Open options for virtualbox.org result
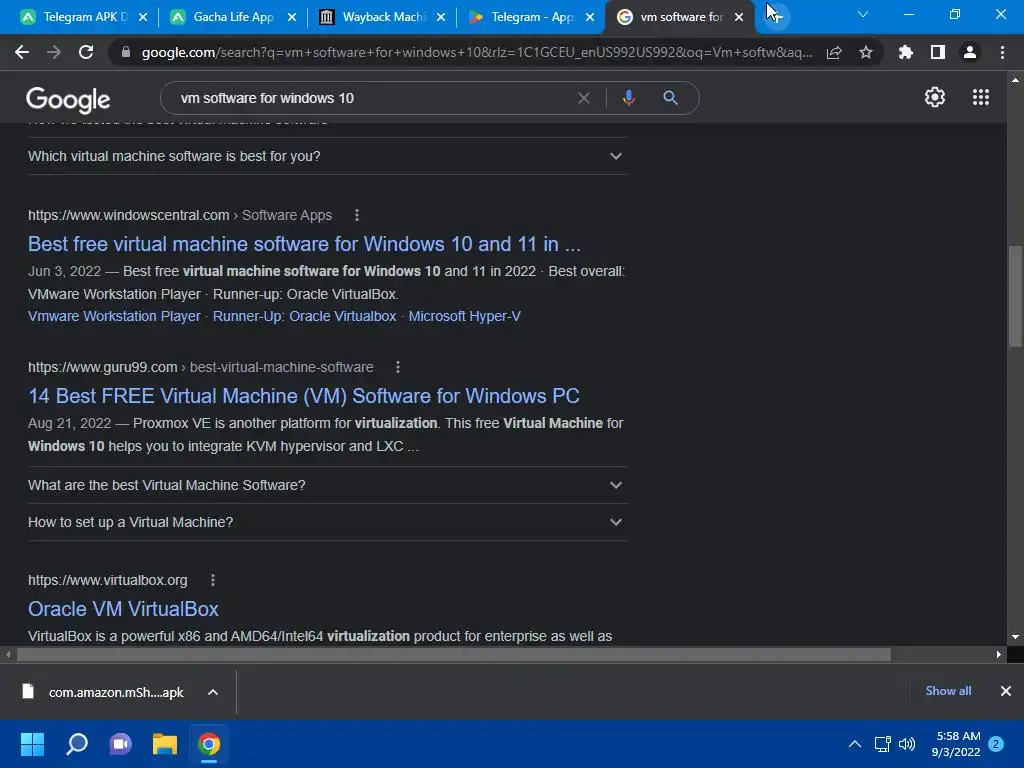Screen dimensions: 1024x768 point(213,580)
